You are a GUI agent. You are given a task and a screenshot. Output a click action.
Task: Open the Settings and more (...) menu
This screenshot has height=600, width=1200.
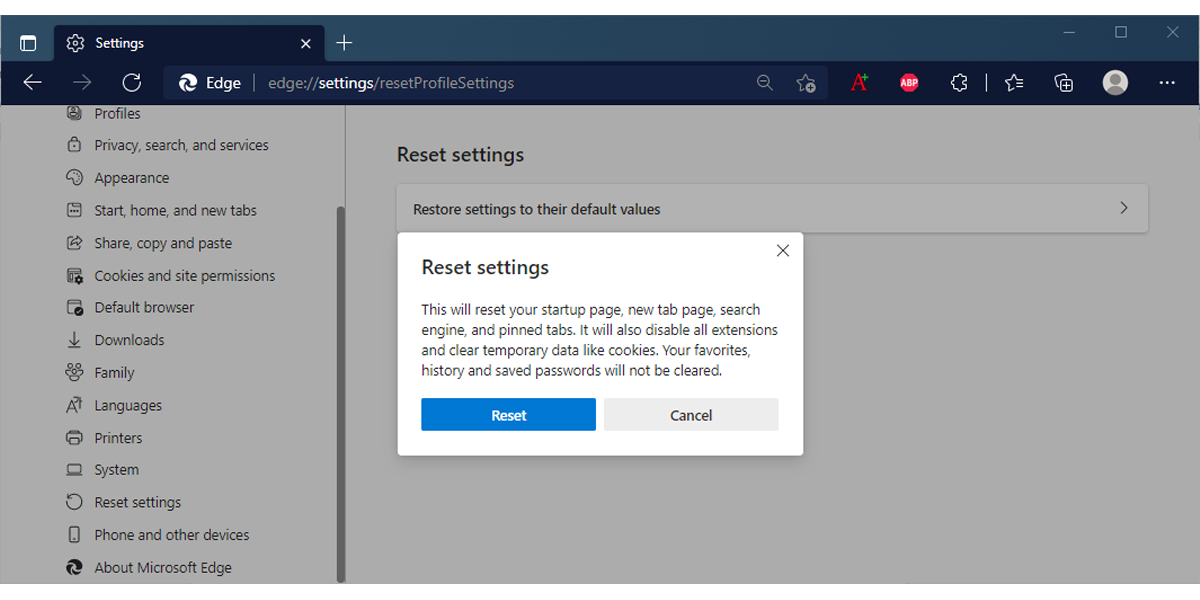pos(1166,83)
